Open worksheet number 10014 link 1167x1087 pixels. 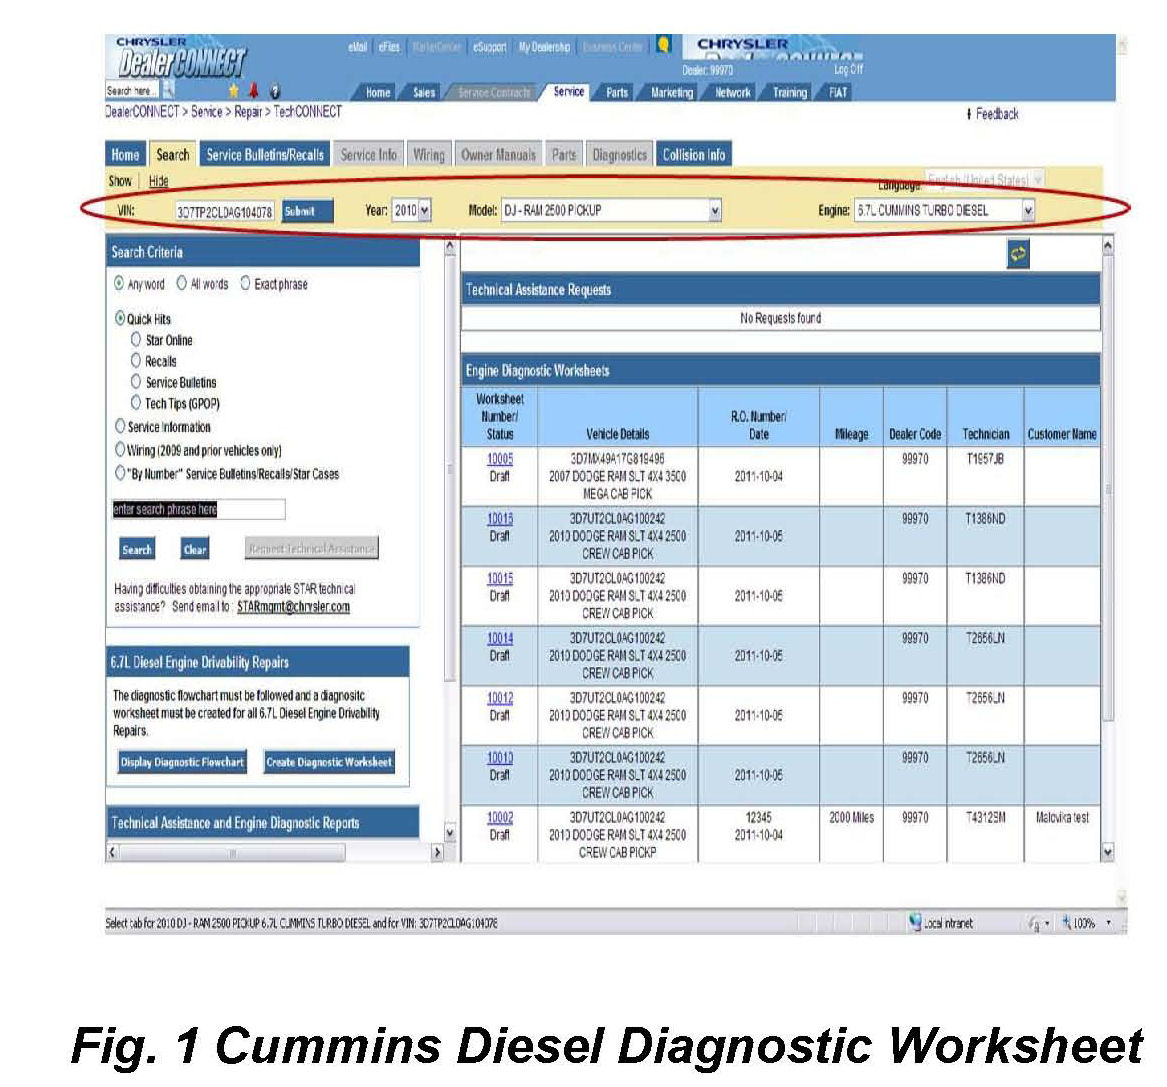(499, 638)
